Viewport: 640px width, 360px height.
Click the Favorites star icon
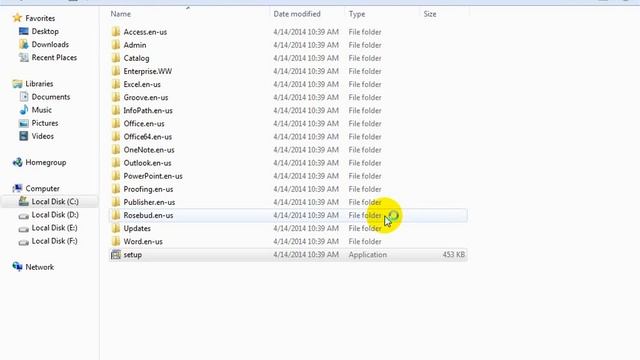pyautogui.click(x=17, y=18)
